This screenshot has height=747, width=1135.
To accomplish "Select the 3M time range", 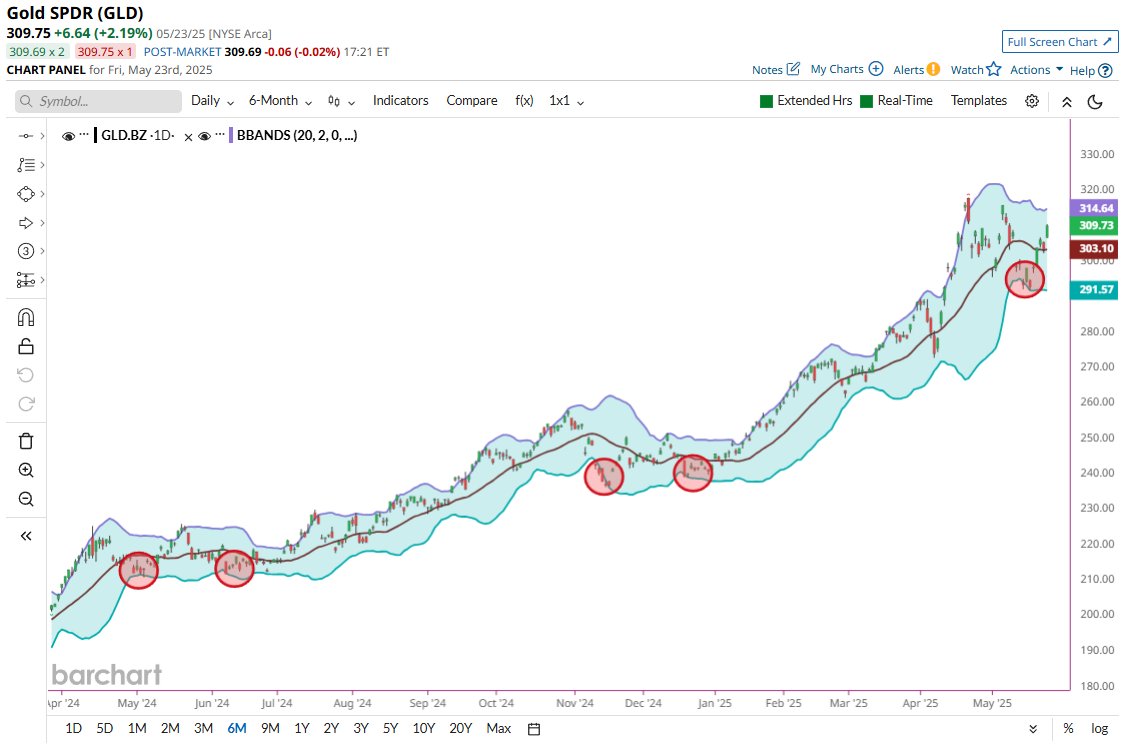I will 203,729.
